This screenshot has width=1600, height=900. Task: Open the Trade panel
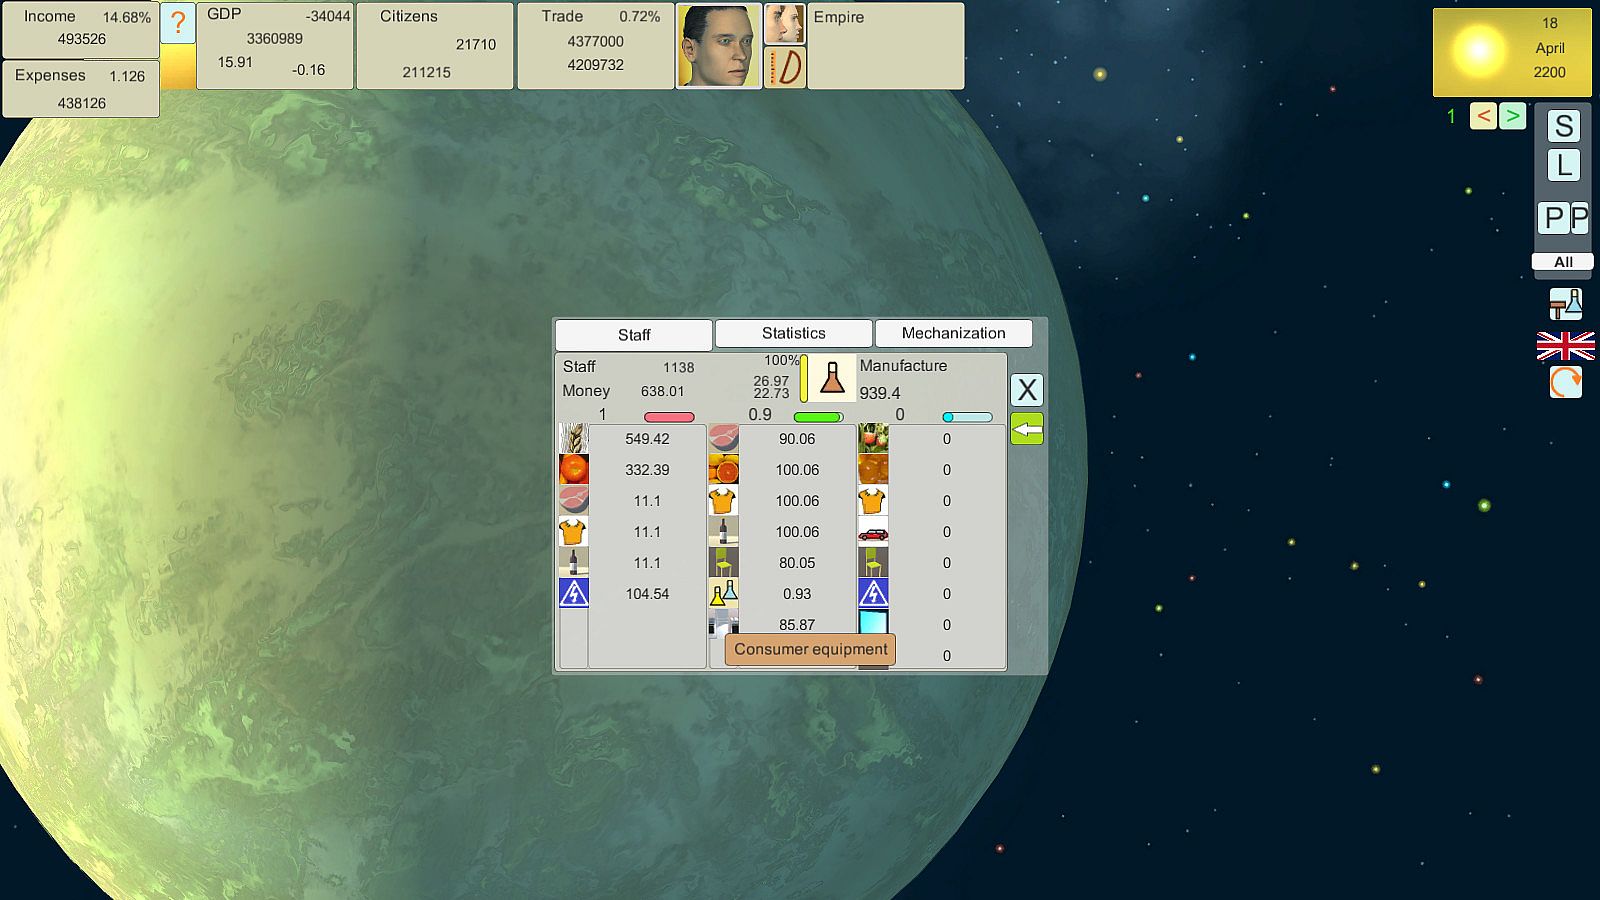coord(595,45)
